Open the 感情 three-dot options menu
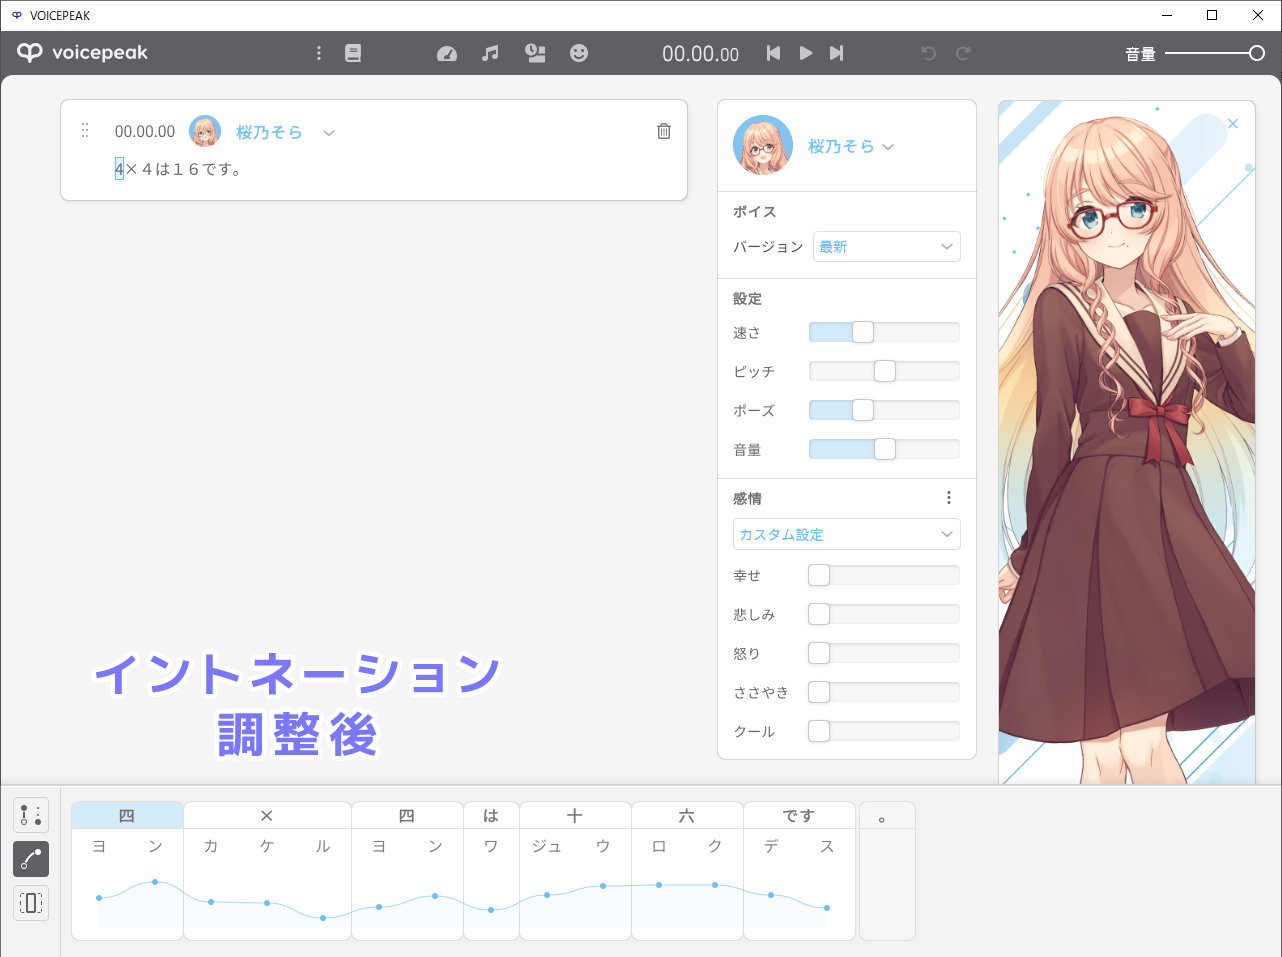Image resolution: width=1282 pixels, height=957 pixels. (x=949, y=498)
